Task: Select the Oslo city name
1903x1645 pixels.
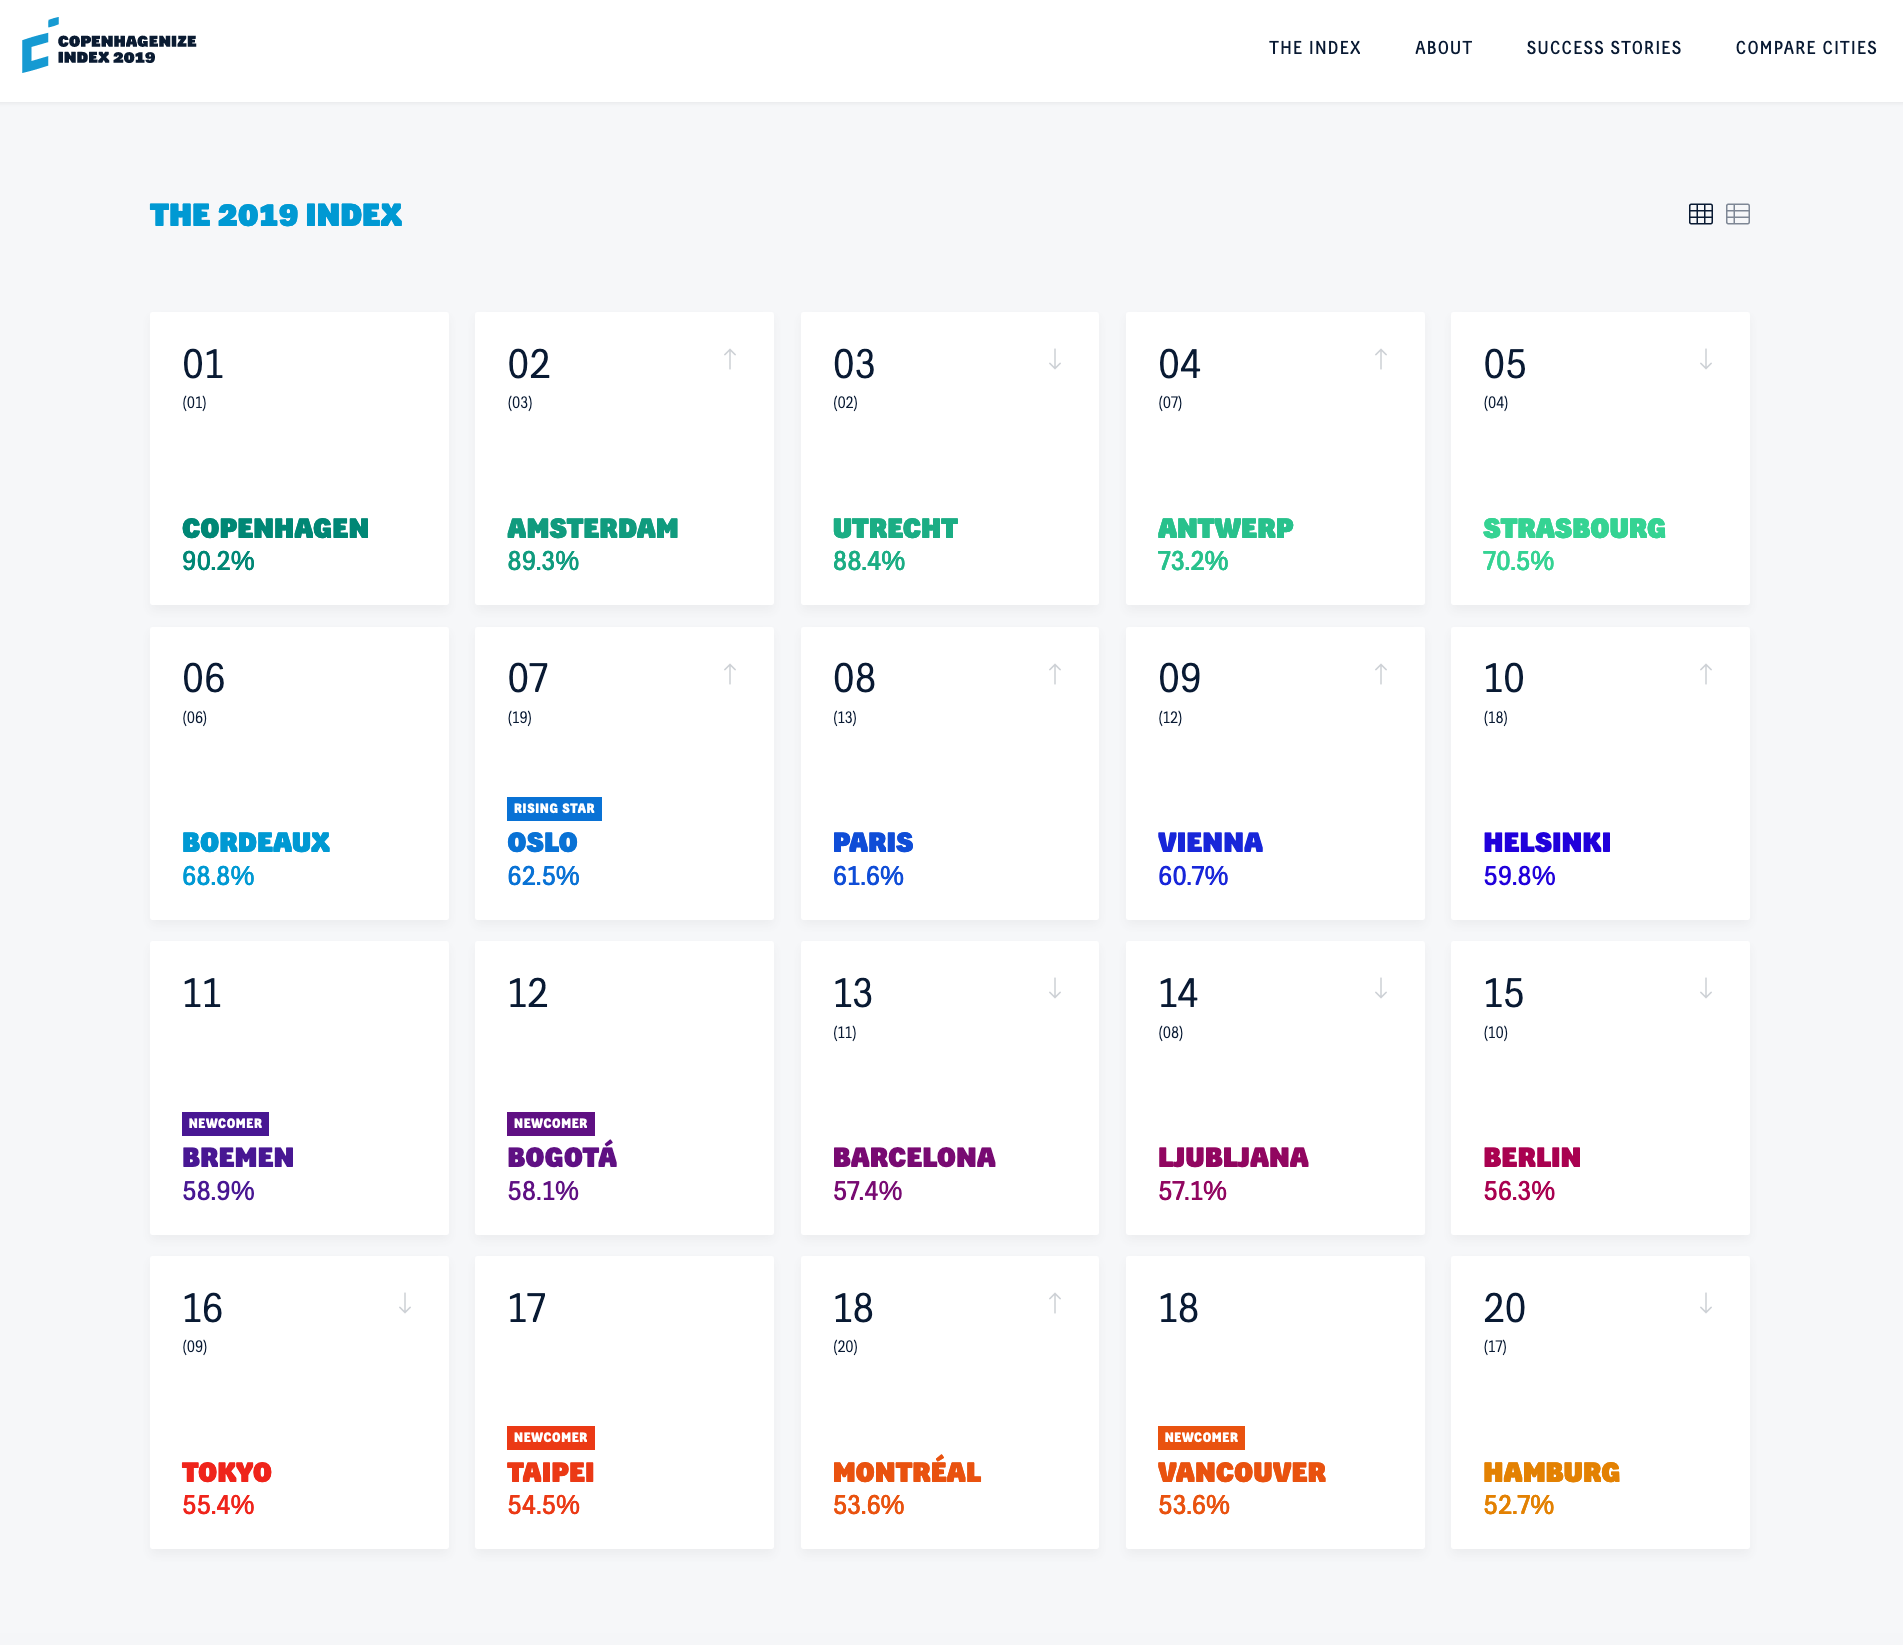Action: [x=542, y=842]
